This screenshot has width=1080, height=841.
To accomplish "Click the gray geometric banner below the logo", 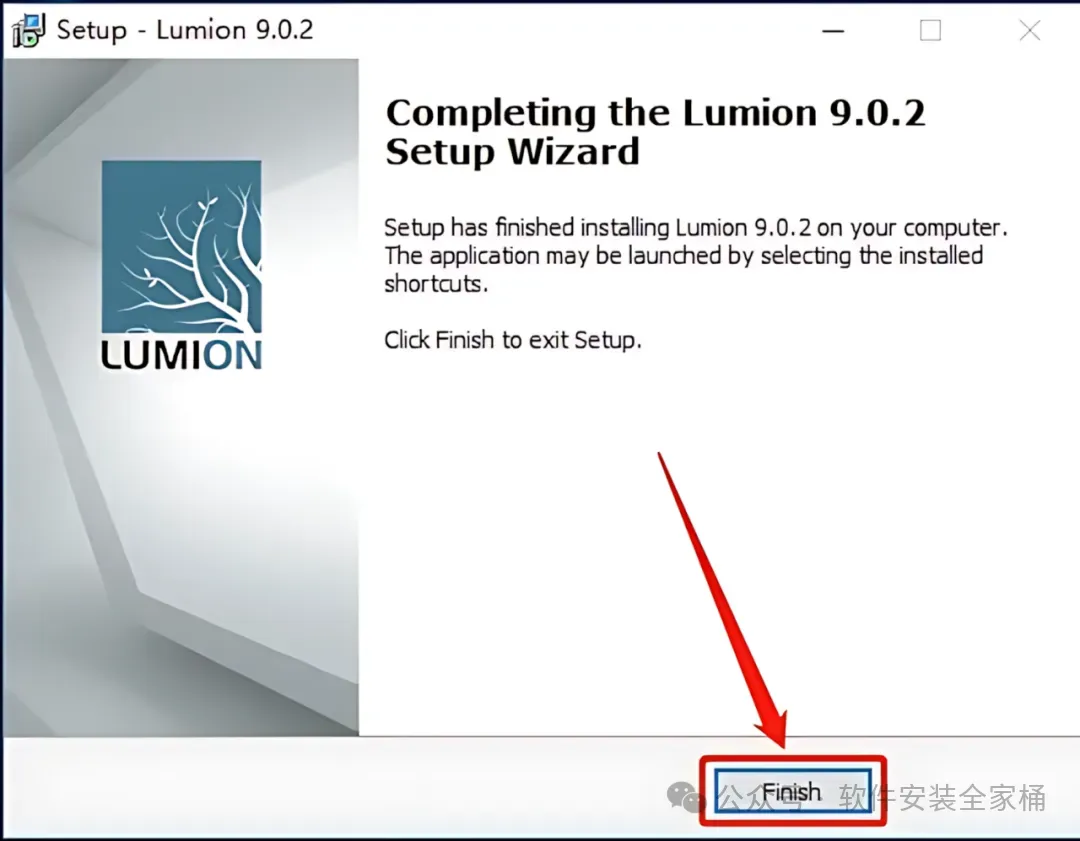I will 181,551.
